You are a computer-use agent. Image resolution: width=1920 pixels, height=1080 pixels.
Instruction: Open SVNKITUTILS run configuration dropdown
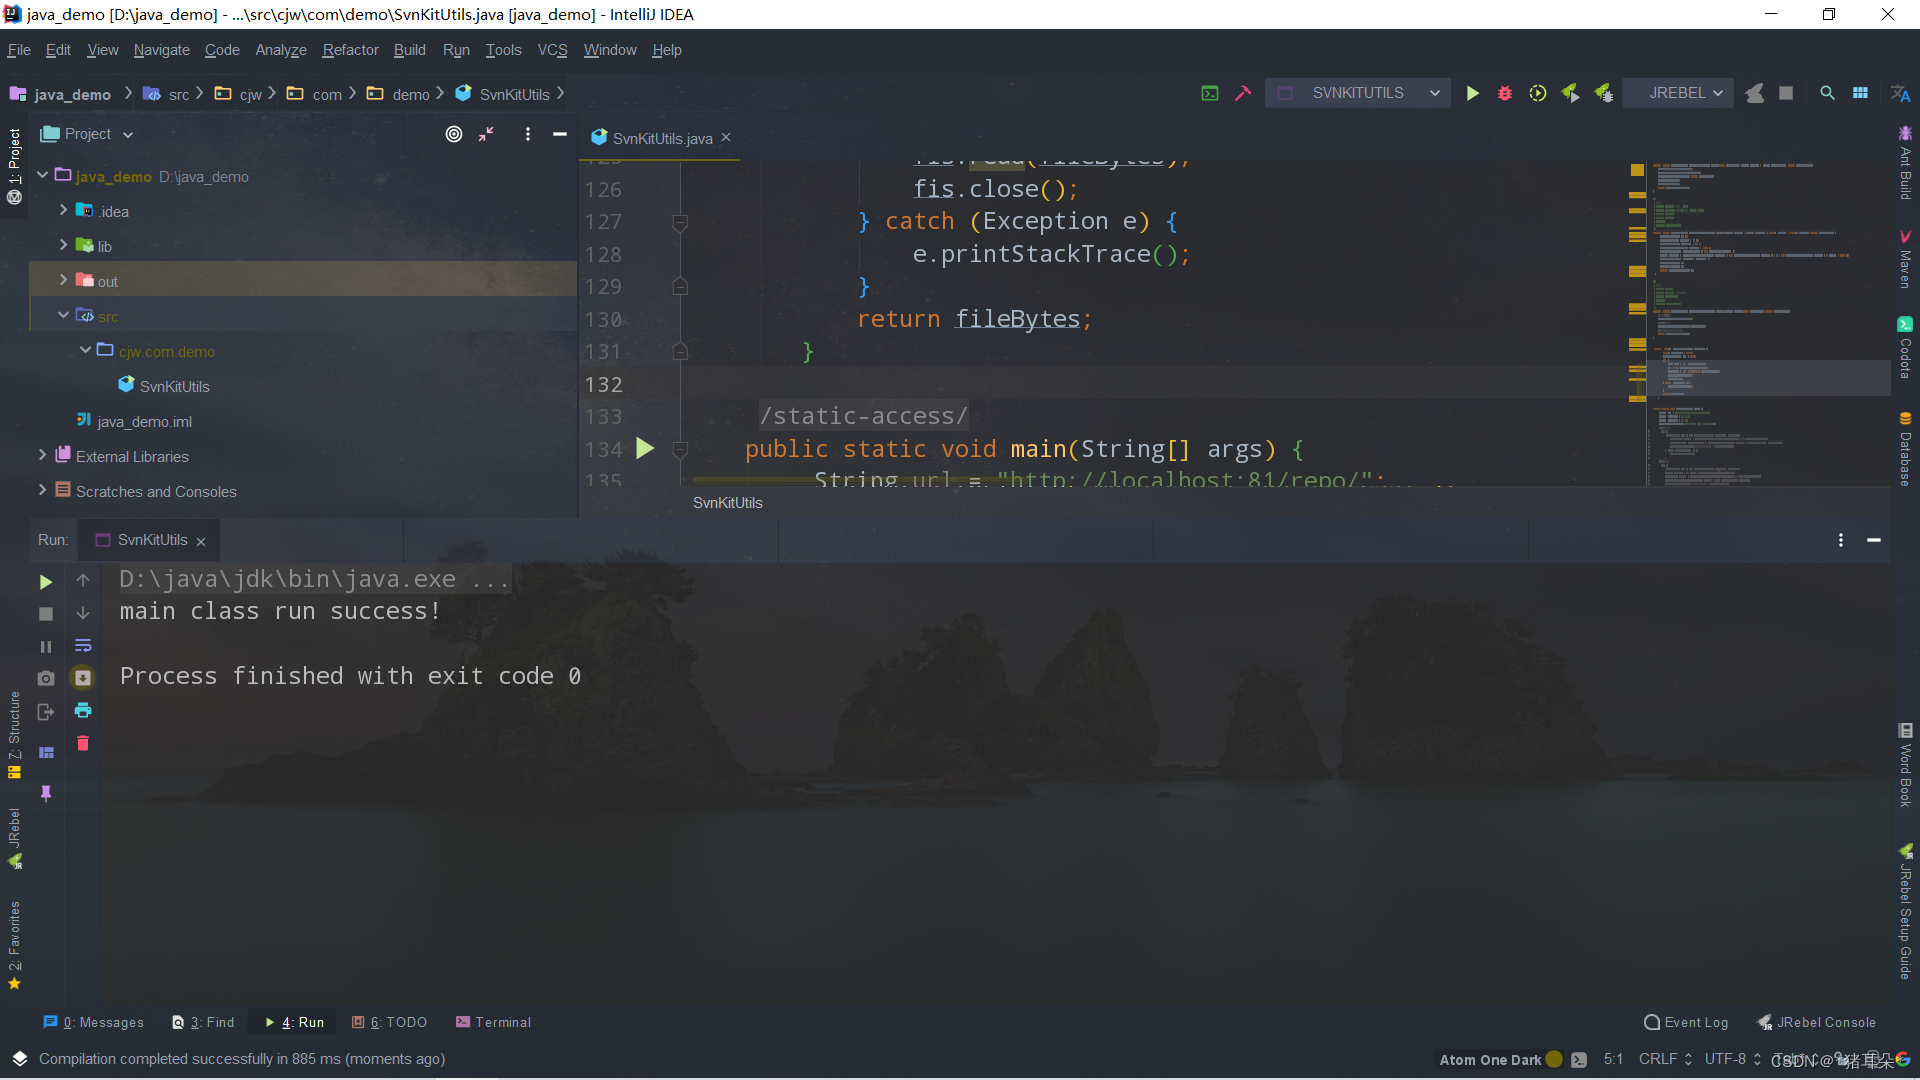(1358, 93)
